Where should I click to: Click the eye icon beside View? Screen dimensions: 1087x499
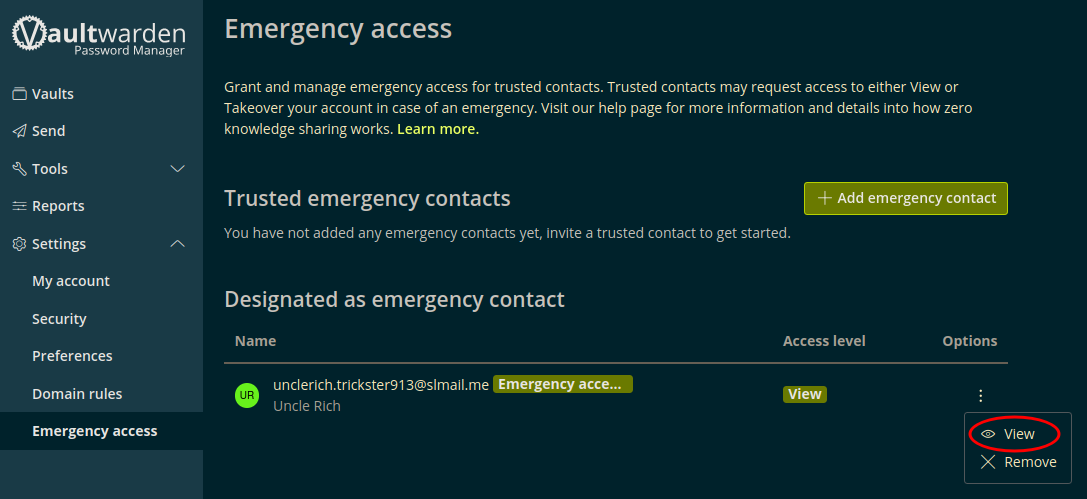coord(988,434)
